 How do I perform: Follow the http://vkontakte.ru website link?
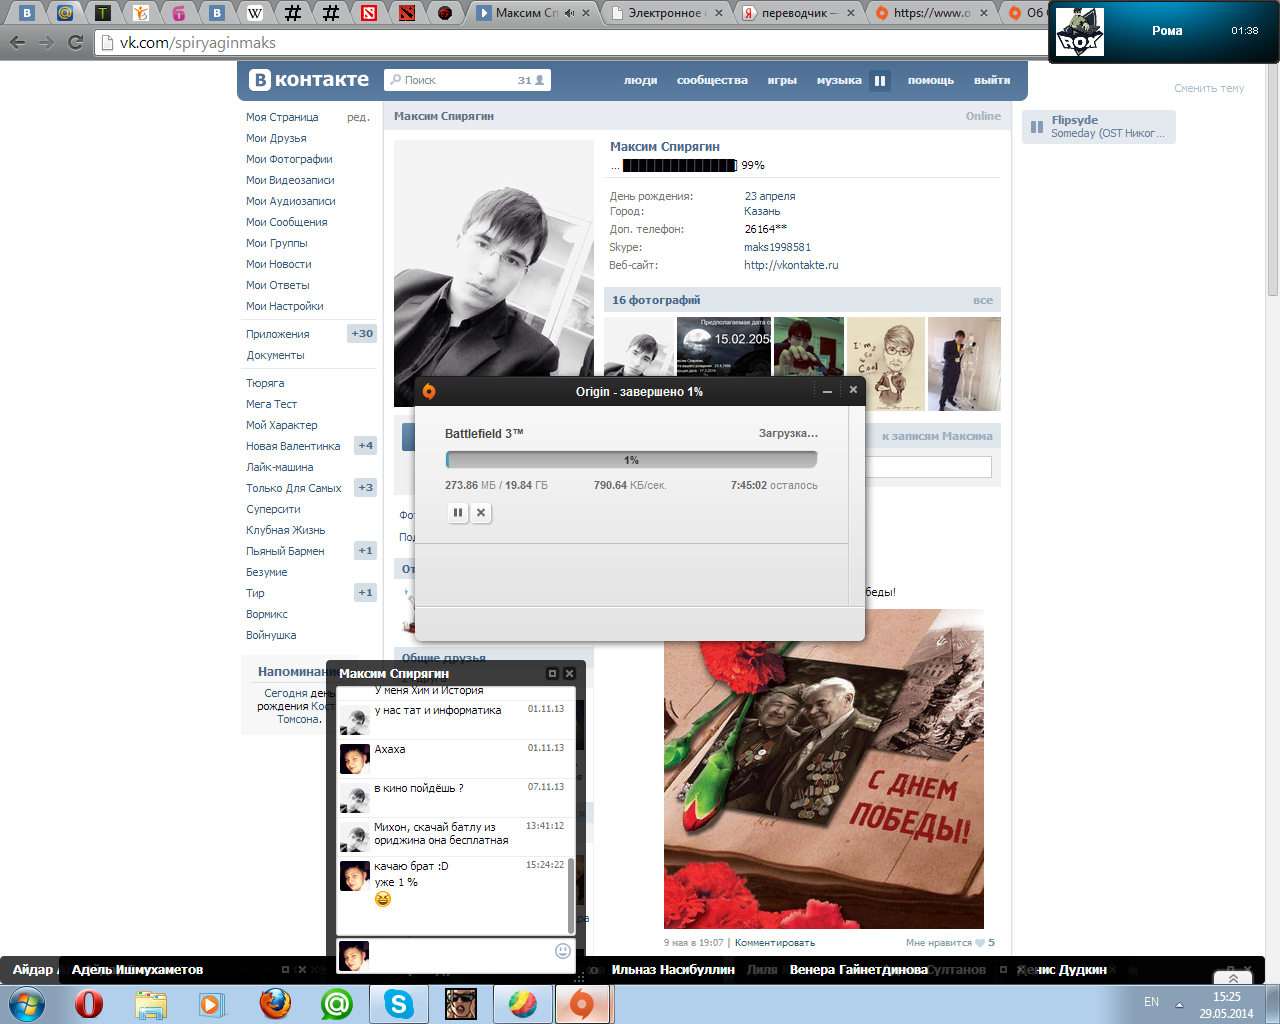click(x=791, y=265)
